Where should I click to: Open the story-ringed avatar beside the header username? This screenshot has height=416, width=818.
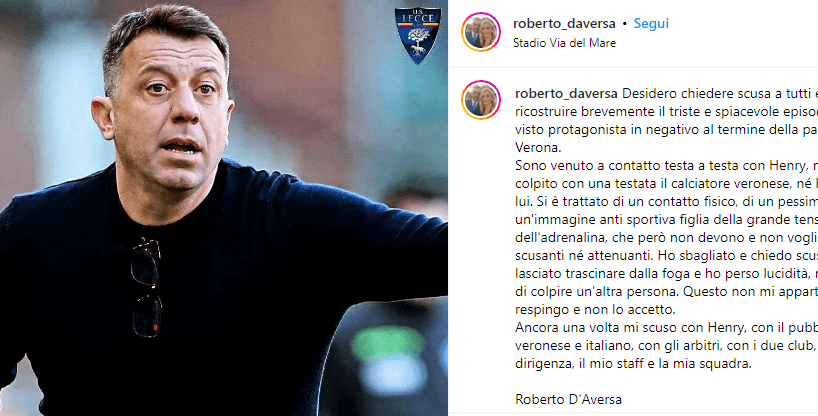click(x=480, y=32)
